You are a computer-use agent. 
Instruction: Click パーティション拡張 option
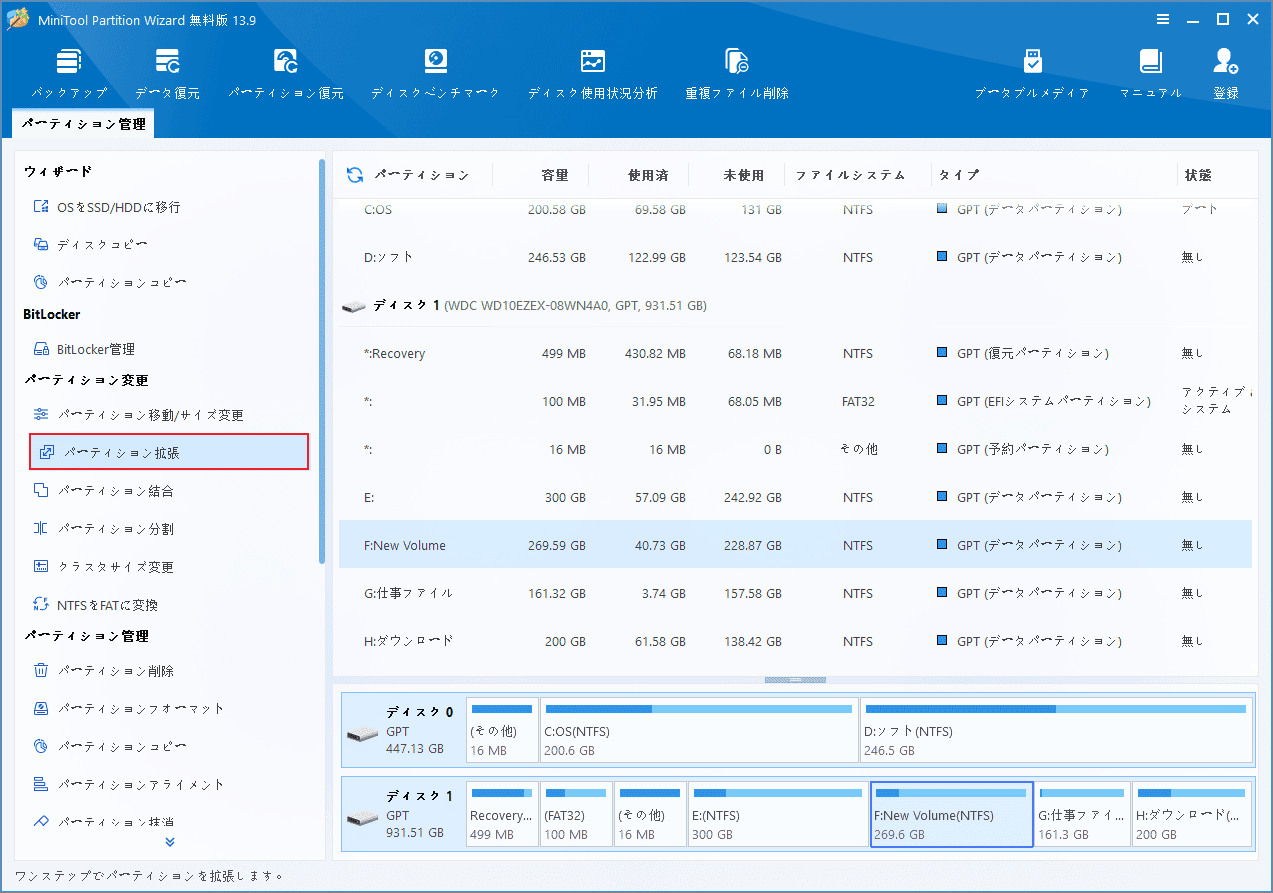pyautogui.click(x=169, y=452)
